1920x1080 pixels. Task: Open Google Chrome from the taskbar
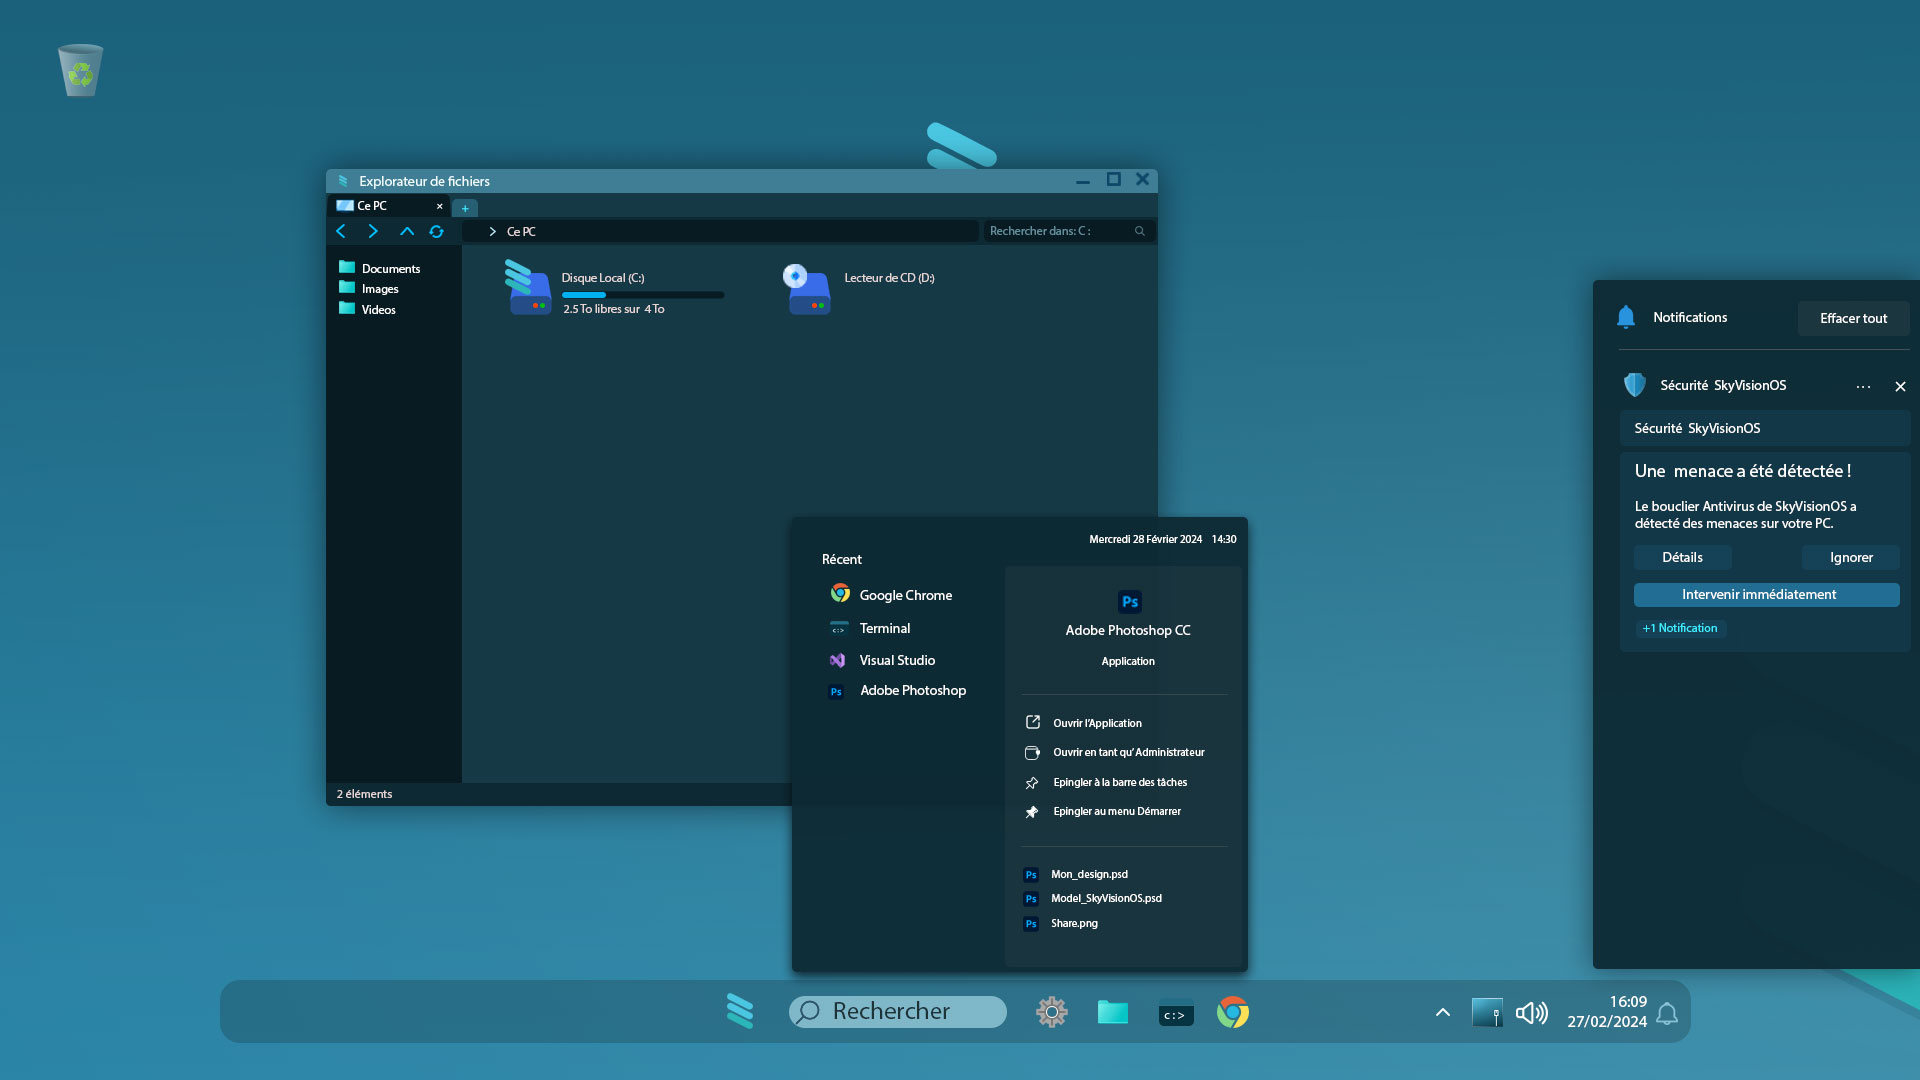coord(1233,1012)
